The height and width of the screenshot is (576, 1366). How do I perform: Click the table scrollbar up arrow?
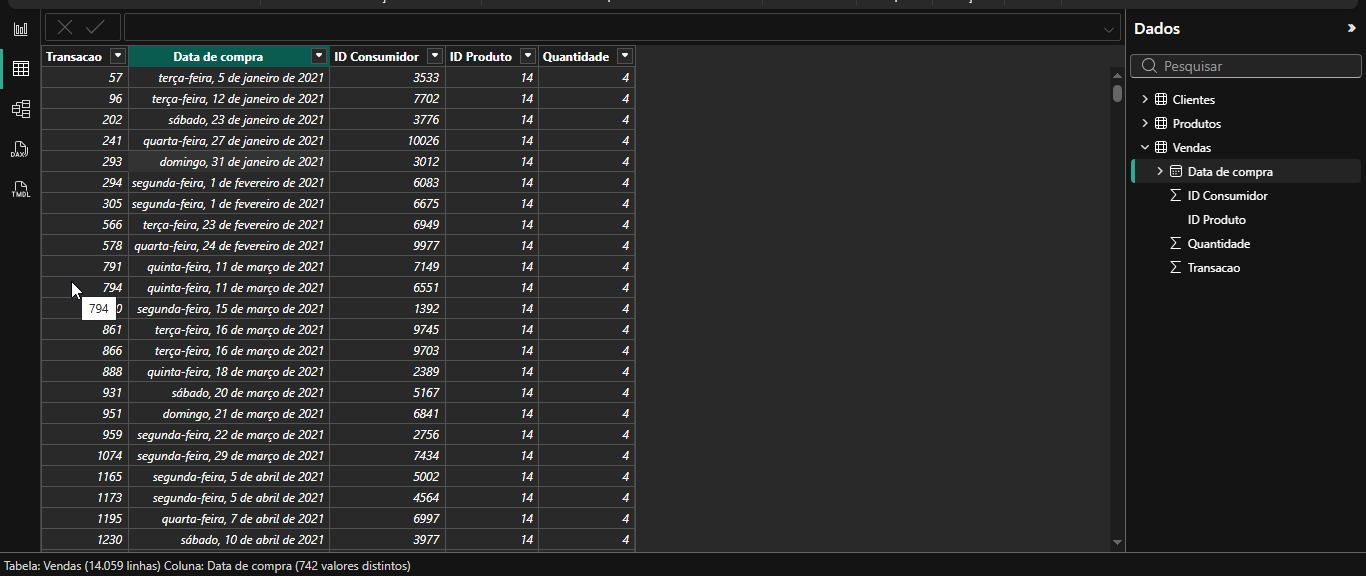[1117, 74]
